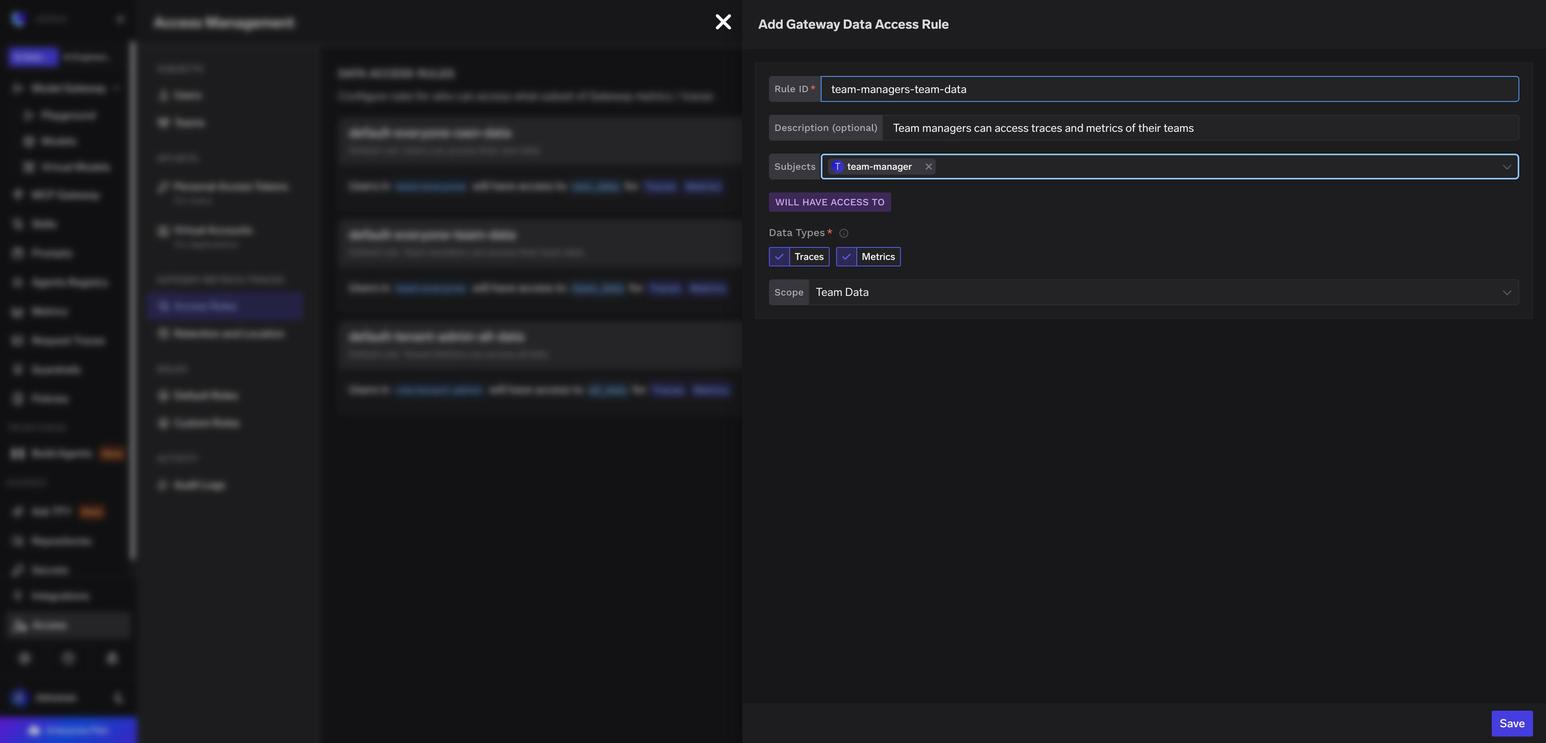Viewport: 1546px width, 743px height.
Task: Click the 'WILL HAVE ACCESS TO' label
Action: coord(830,202)
